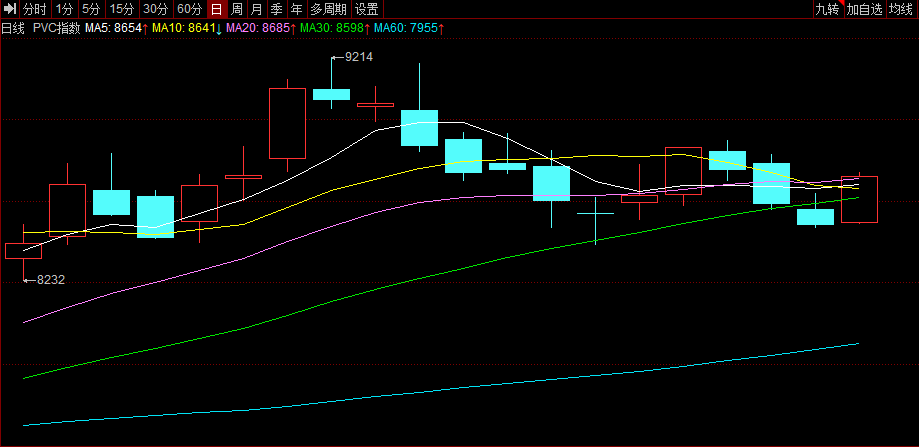
Task: Select the 15分 period tab
Action: pos(122,9)
